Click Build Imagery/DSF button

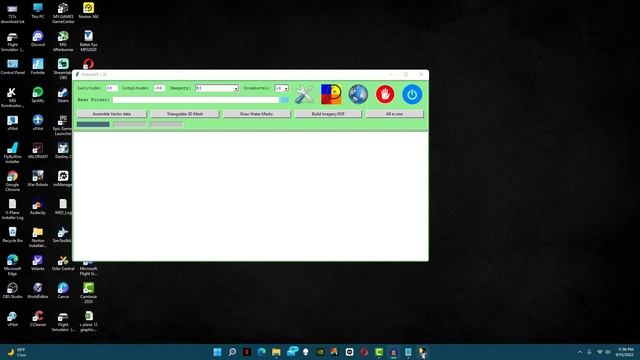click(x=328, y=114)
